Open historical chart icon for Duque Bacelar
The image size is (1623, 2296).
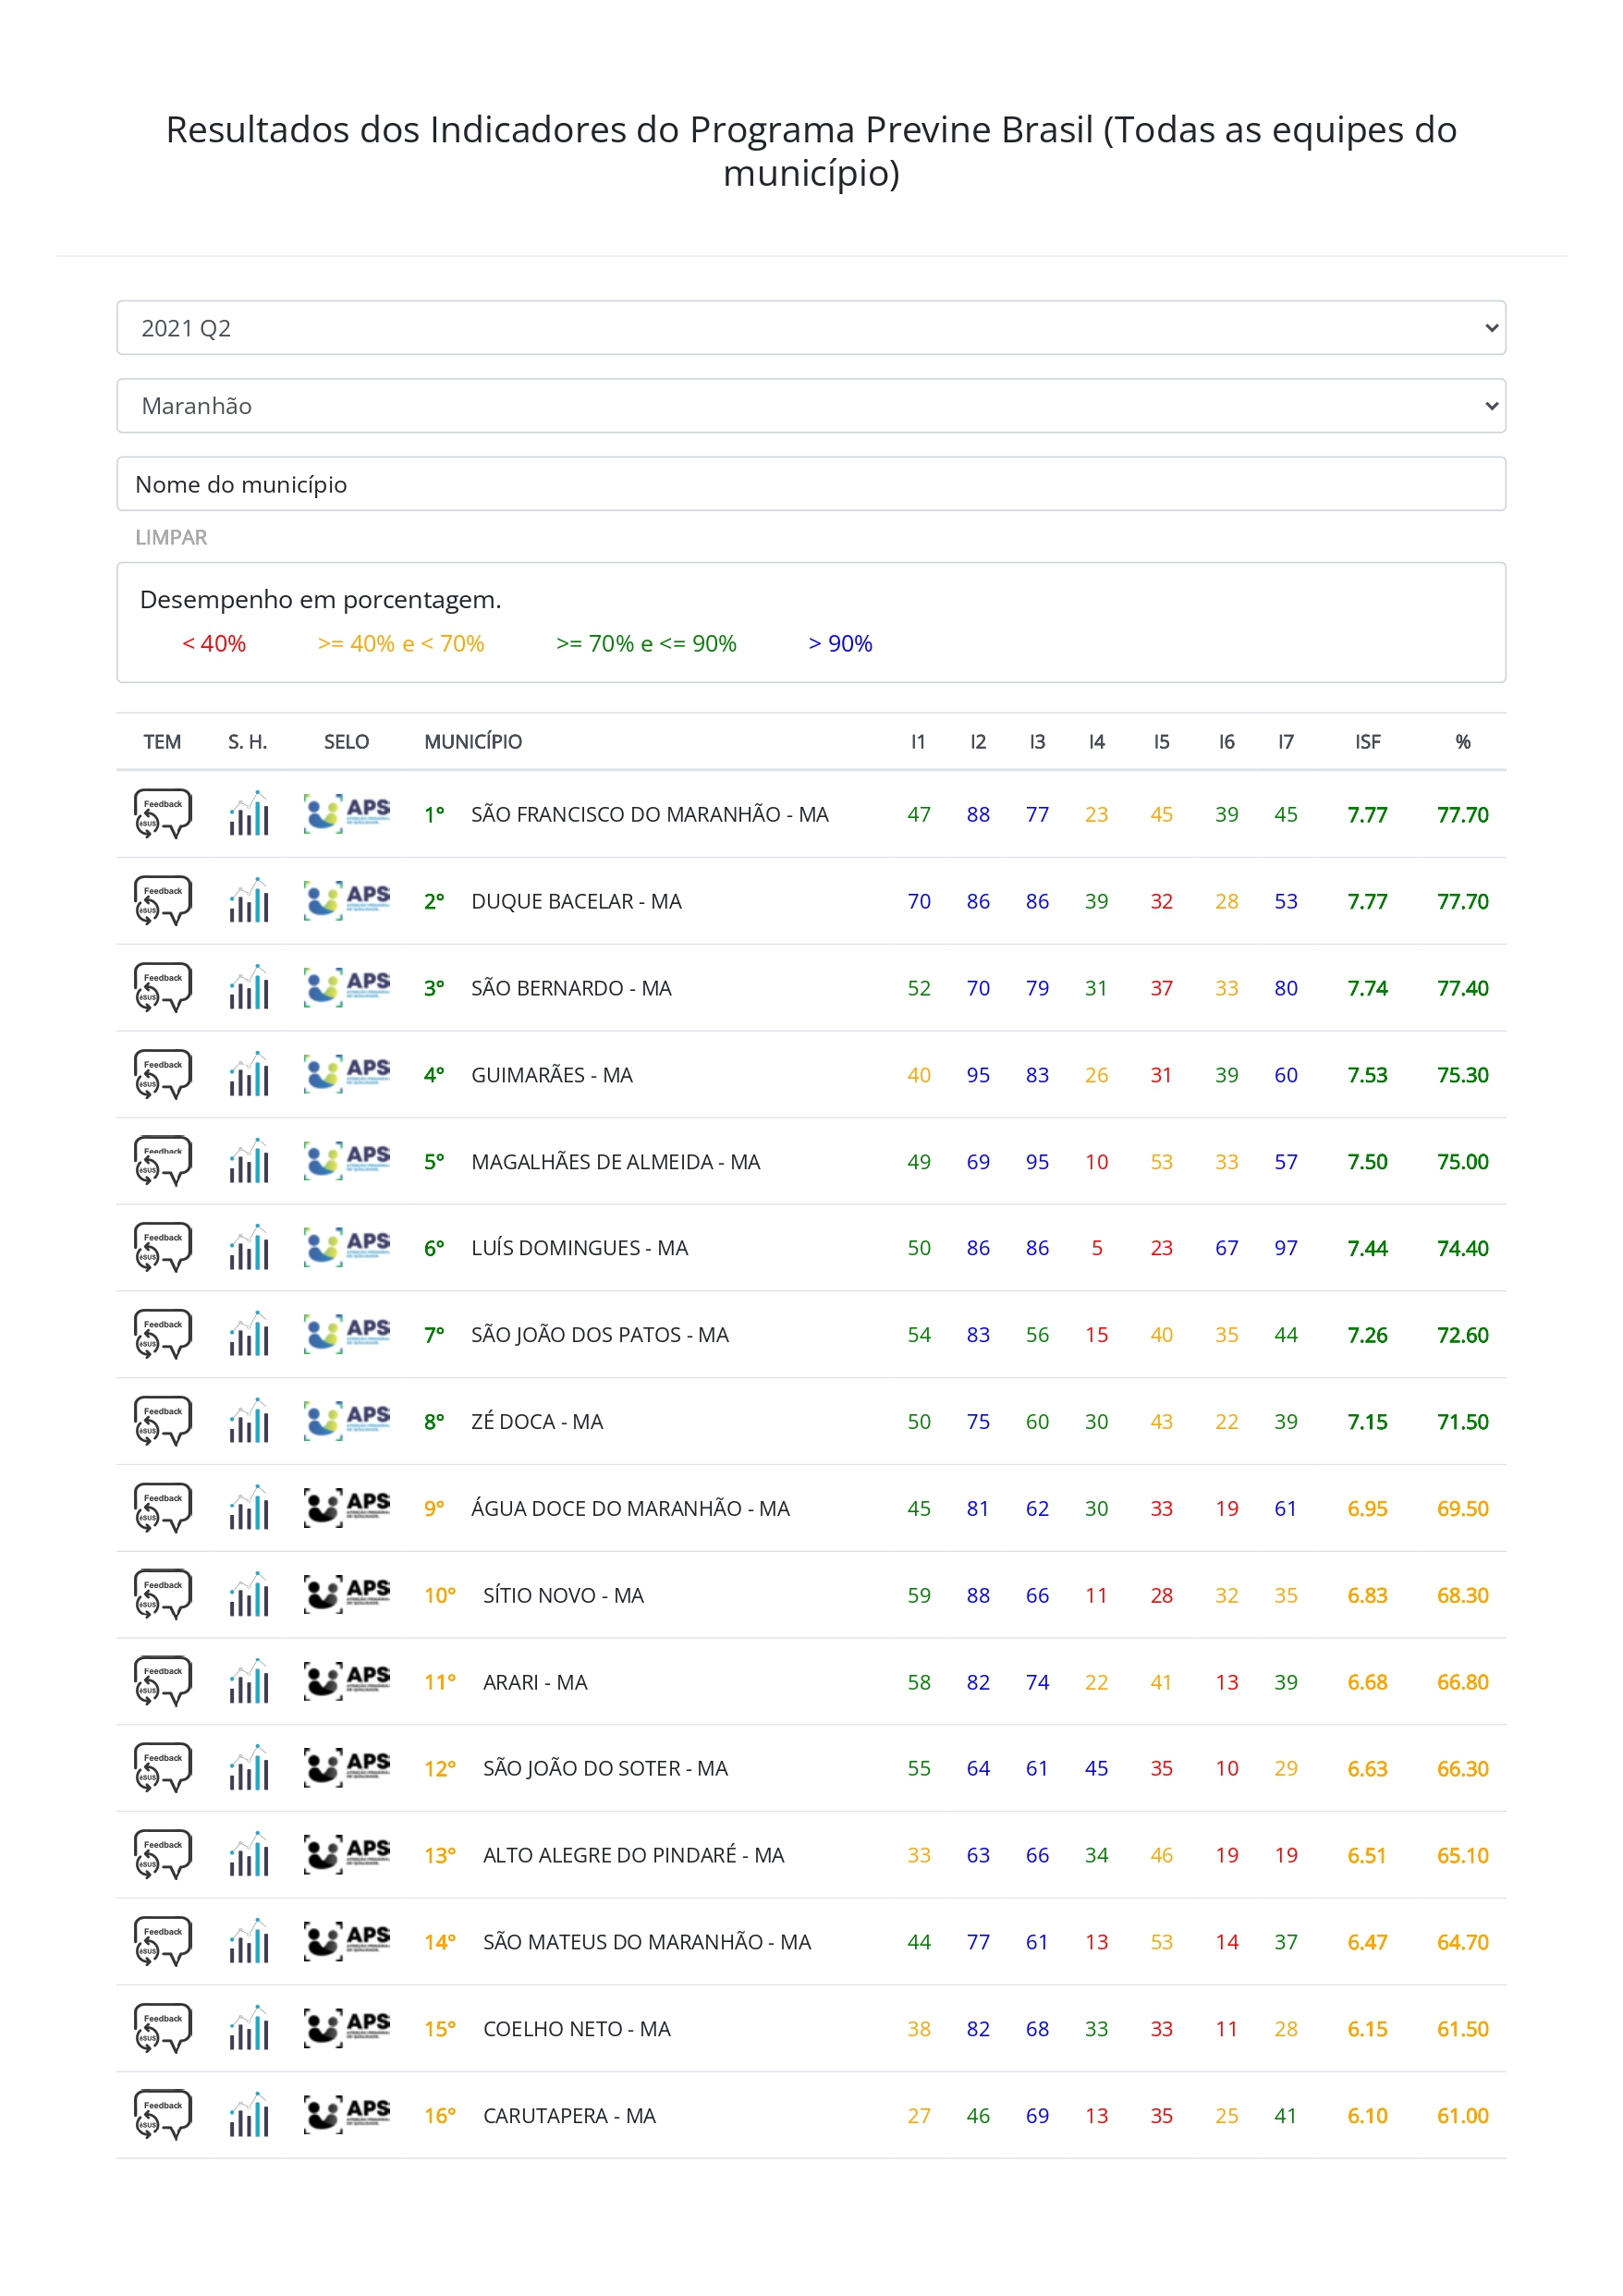pos(248,901)
